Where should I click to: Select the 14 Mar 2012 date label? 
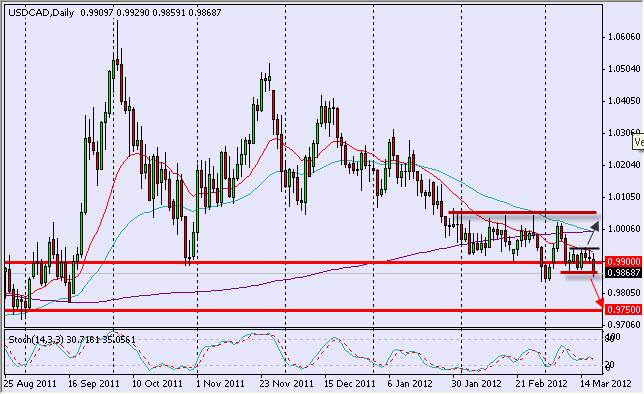pyautogui.click(x=604, y=383)
